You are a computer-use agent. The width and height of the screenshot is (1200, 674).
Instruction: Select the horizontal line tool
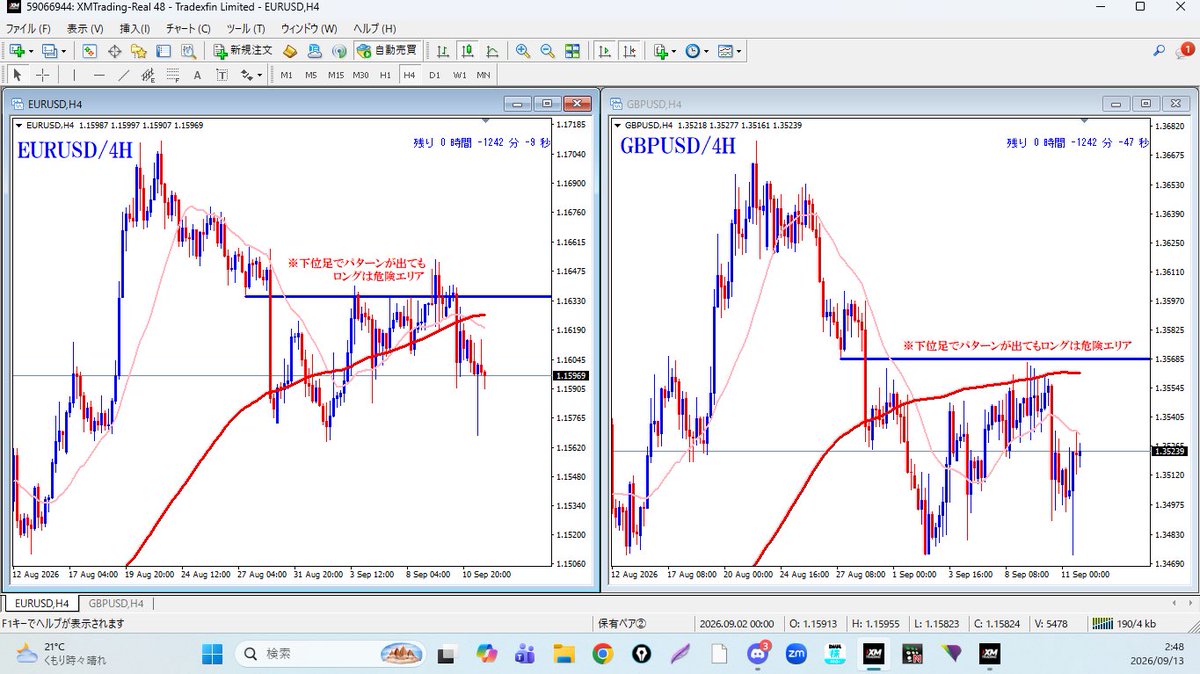(99, 75)
